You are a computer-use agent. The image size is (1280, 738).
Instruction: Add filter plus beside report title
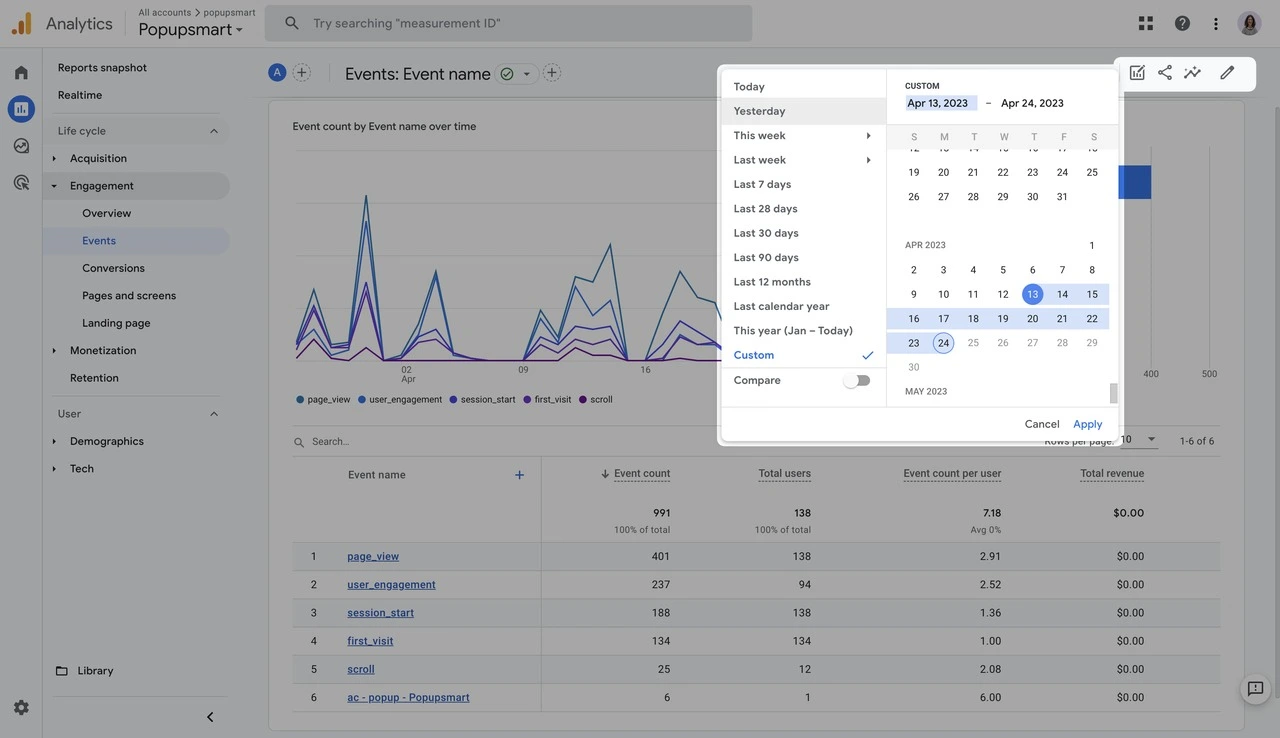[x=552, y=73]
